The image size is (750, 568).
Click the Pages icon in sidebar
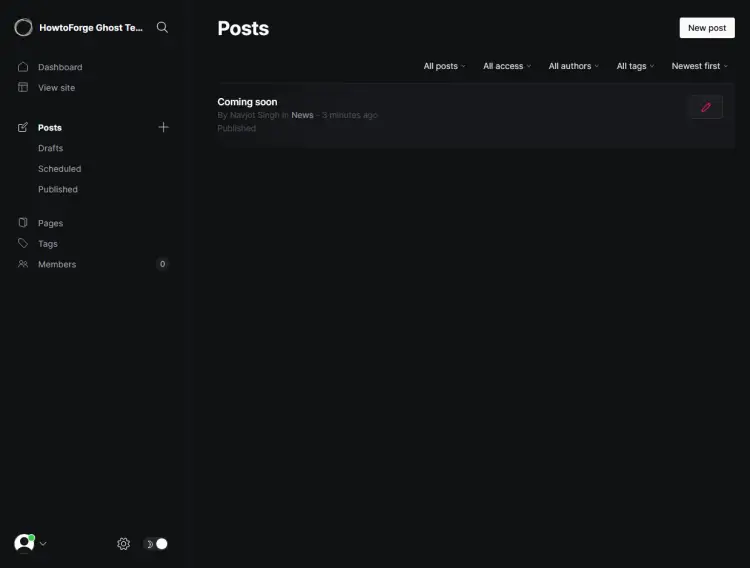[x=22, y=223]
